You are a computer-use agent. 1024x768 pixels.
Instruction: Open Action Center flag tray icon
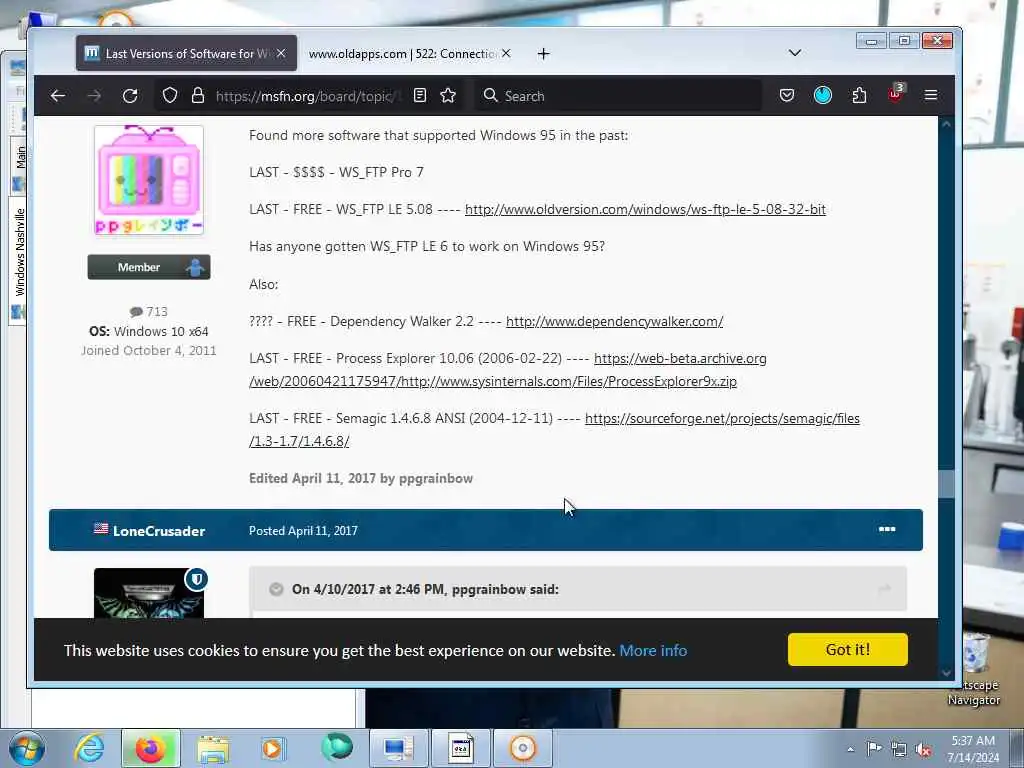pos(874,748)
